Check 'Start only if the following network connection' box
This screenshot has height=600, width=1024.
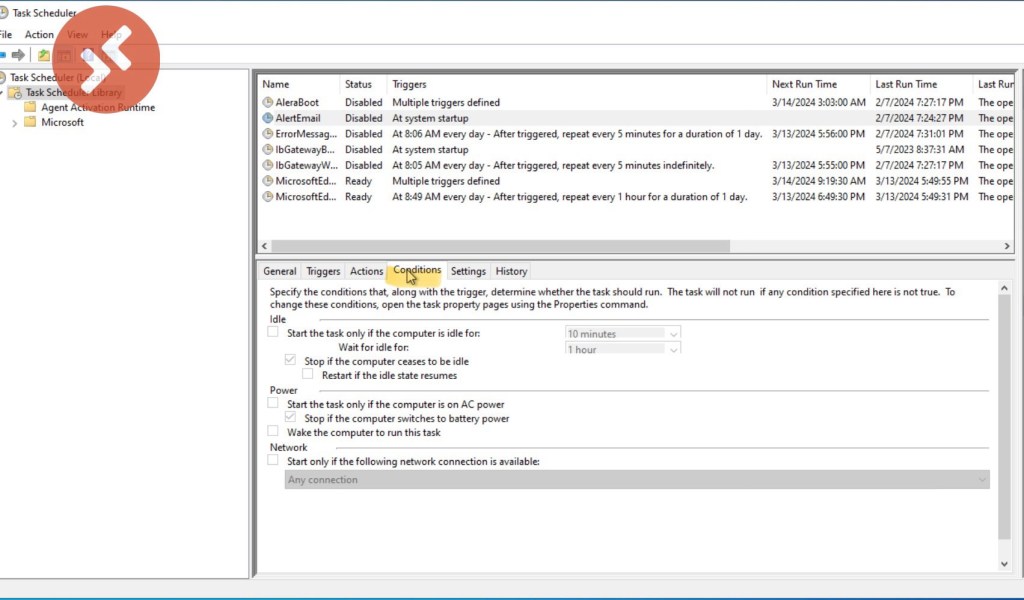point(273,461)
